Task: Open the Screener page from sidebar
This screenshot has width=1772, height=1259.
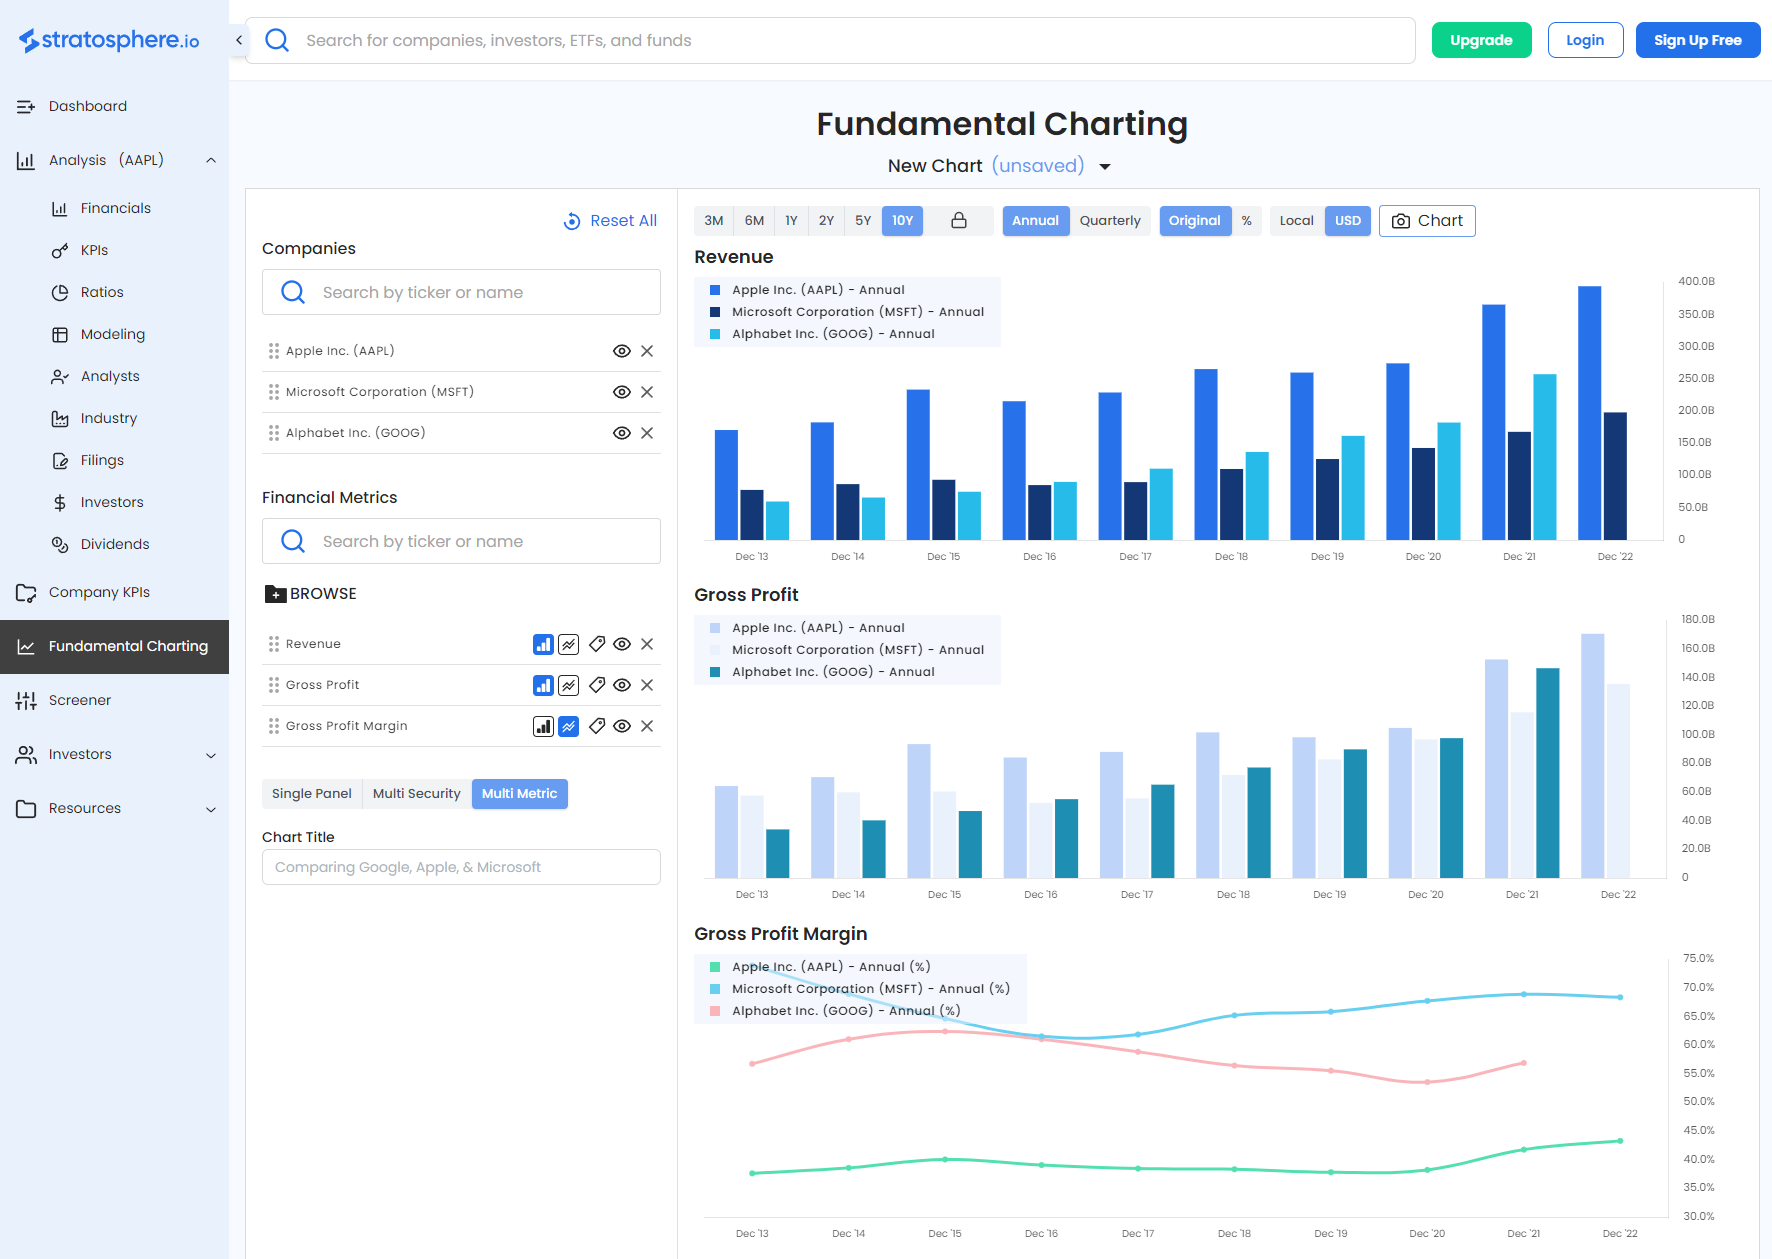Action: [80, 700]
